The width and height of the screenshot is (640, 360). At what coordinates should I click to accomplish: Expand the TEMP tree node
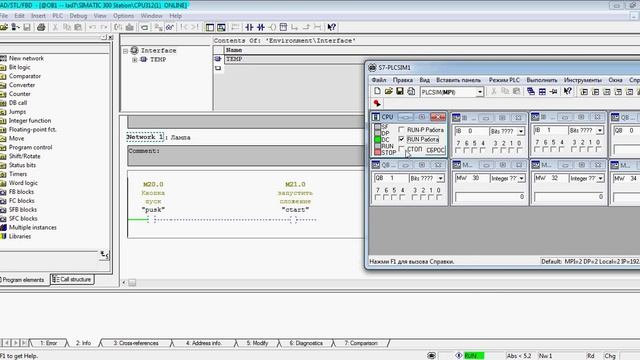(135, 60)
